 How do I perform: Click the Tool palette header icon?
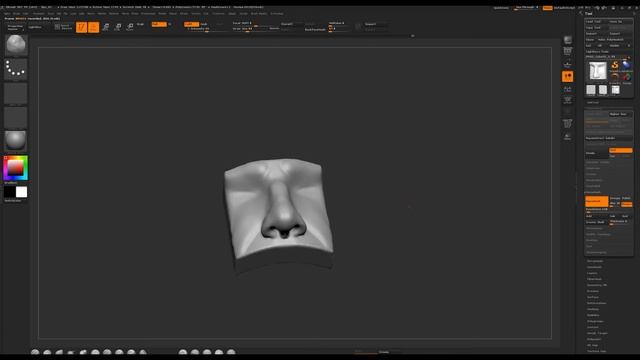coord(581,13)
